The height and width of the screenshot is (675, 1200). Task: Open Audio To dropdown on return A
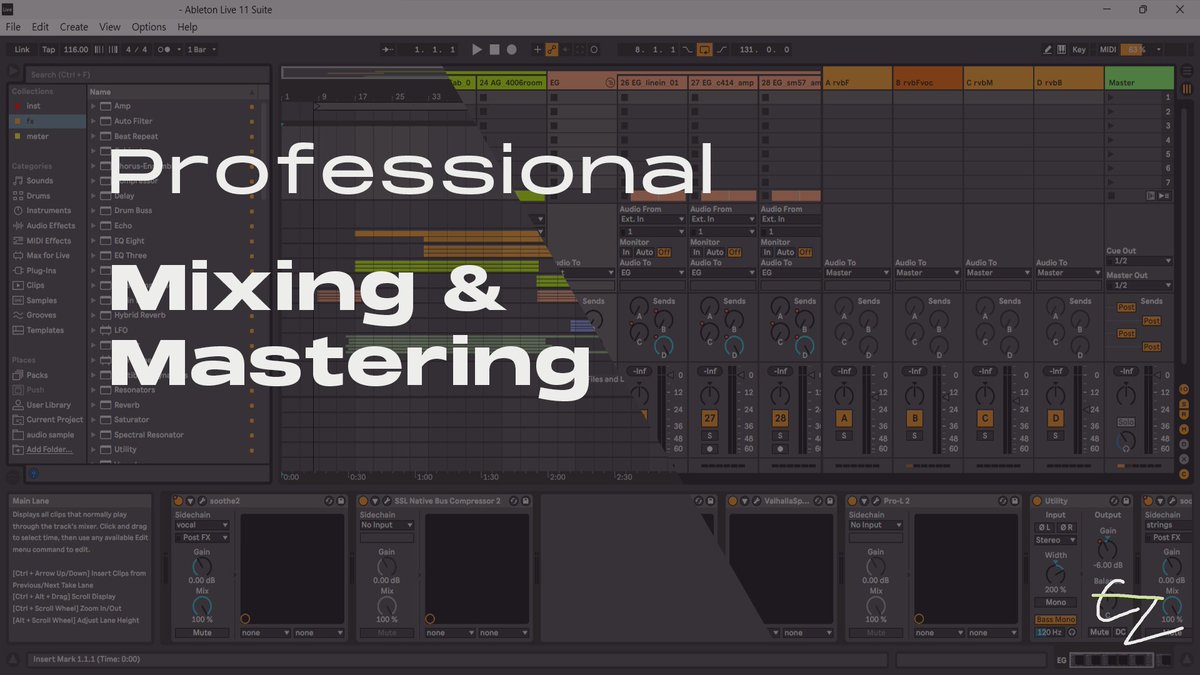(x=857, y=272)
